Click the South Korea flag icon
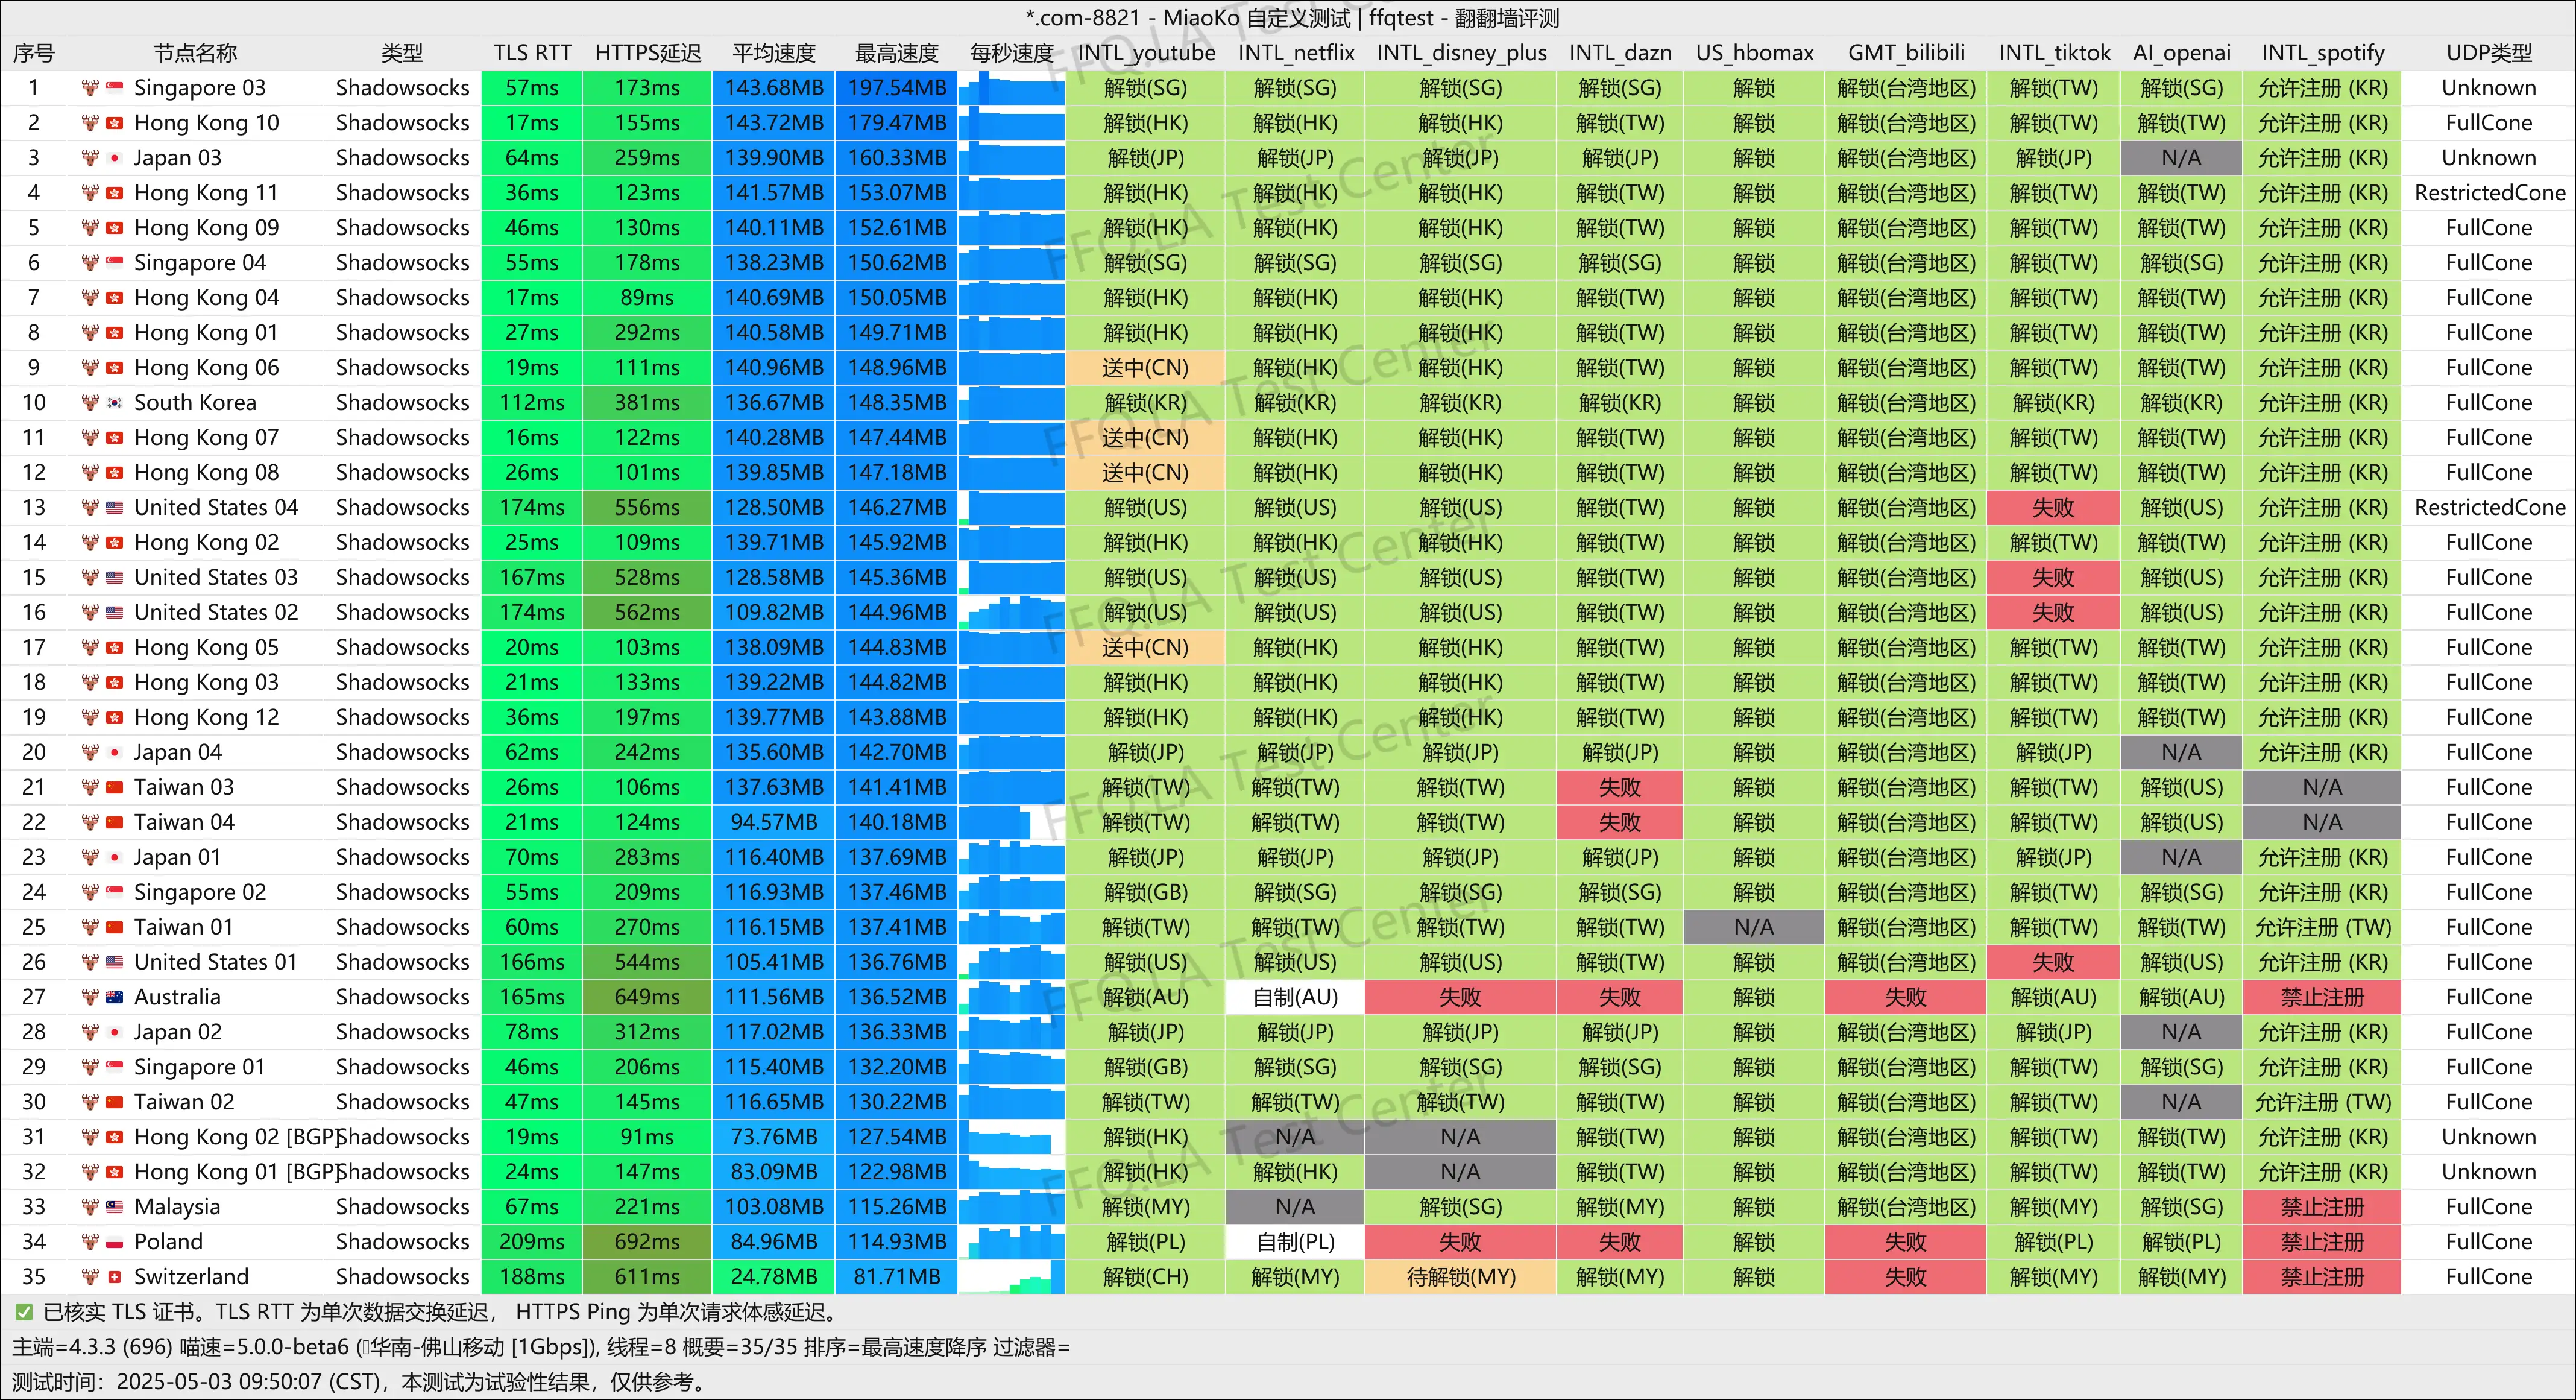The width and height of the screenshot is (2576, 1400). [115, 403]
